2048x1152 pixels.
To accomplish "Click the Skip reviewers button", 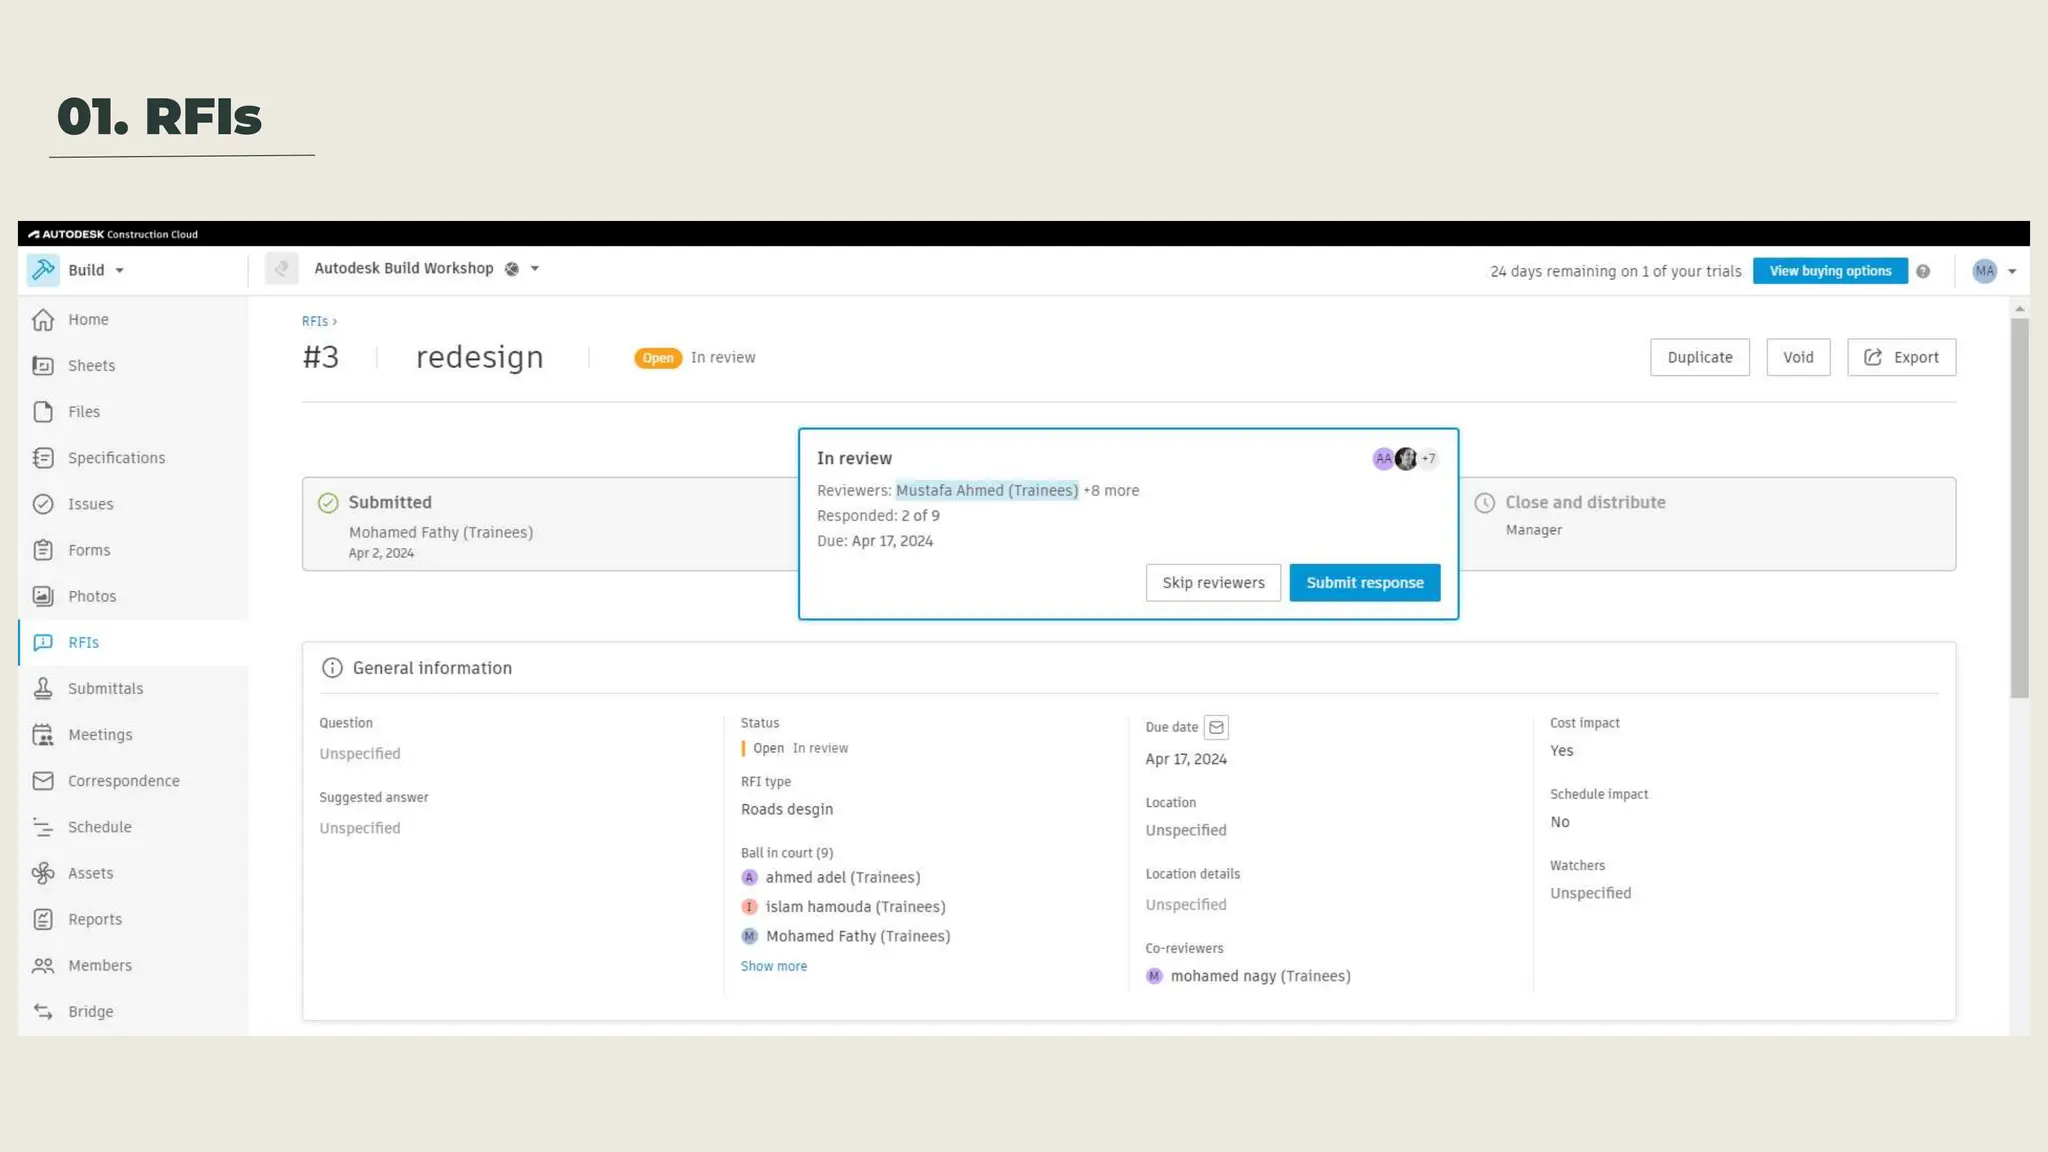I will pos(1213,583).
